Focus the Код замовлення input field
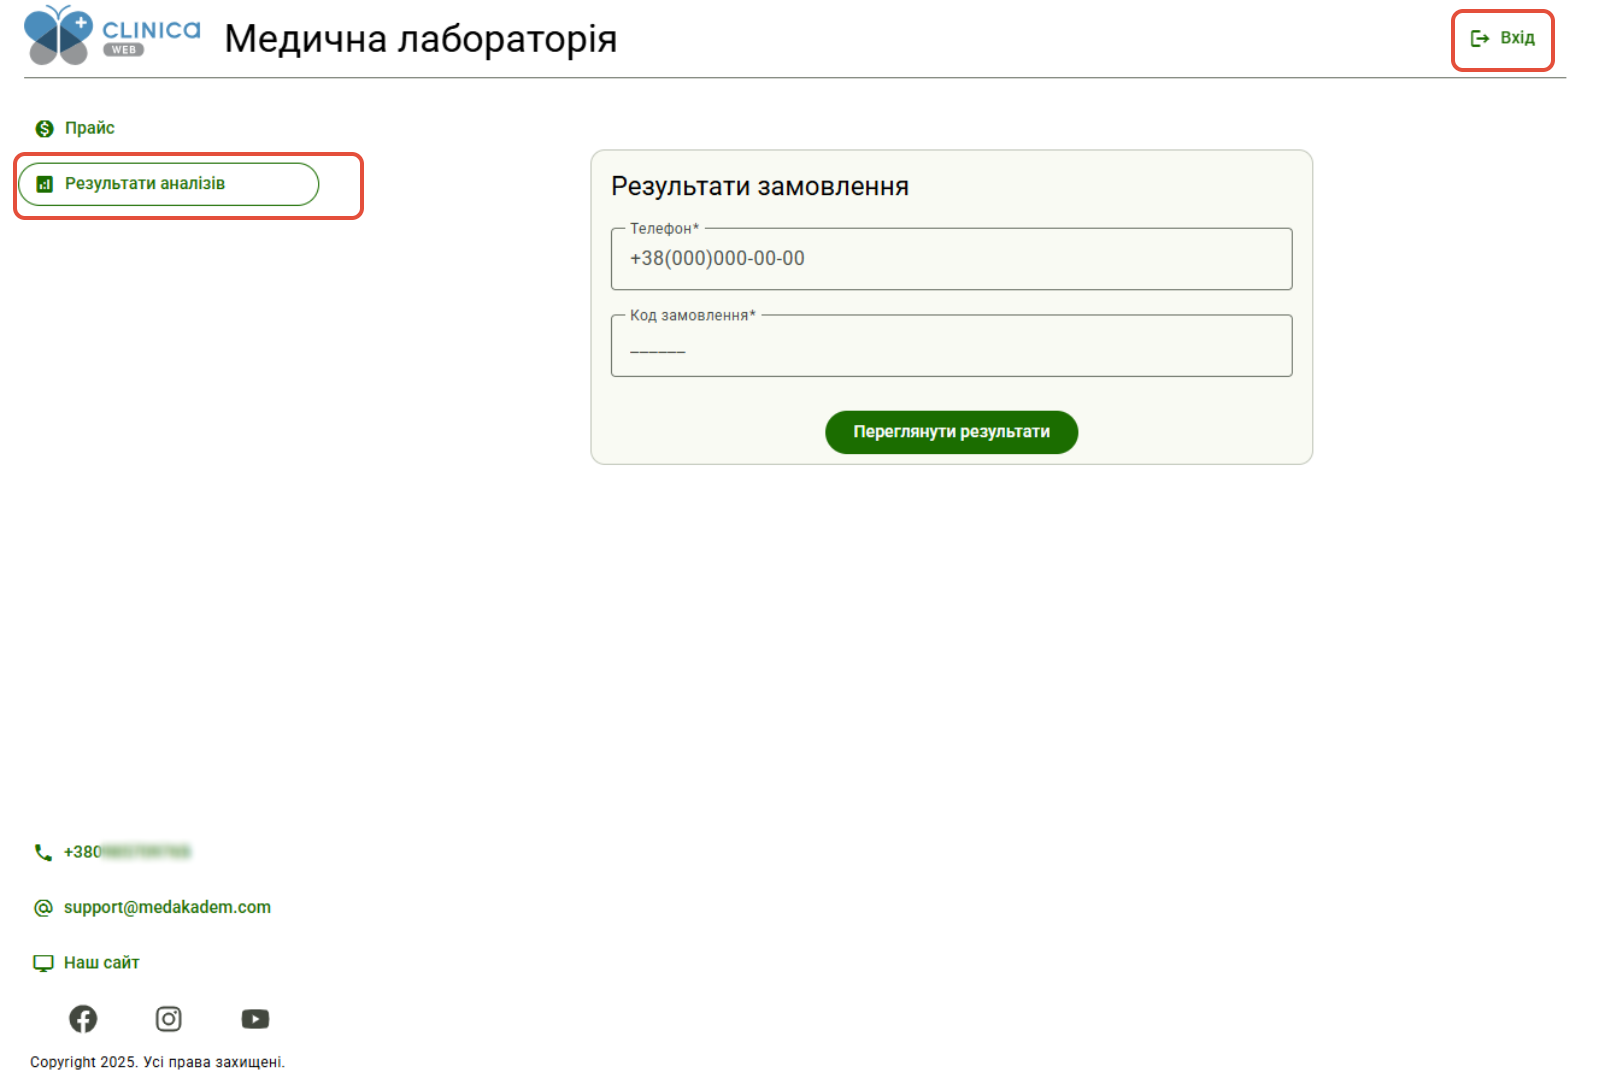 951,346
